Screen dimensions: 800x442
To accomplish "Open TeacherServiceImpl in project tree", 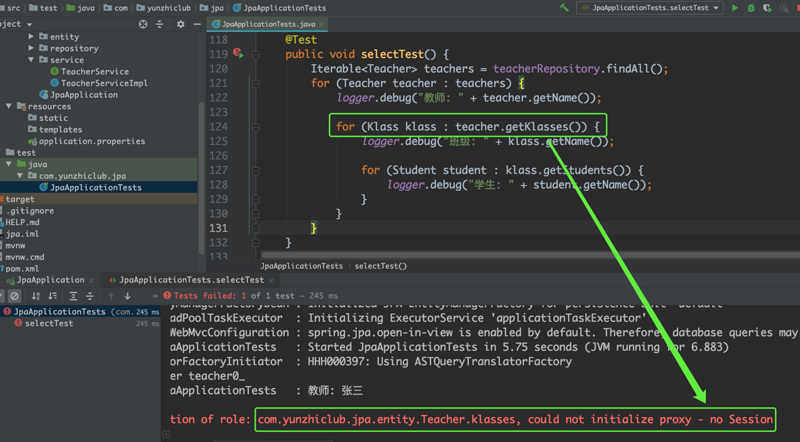I will [x=104, y=83].
